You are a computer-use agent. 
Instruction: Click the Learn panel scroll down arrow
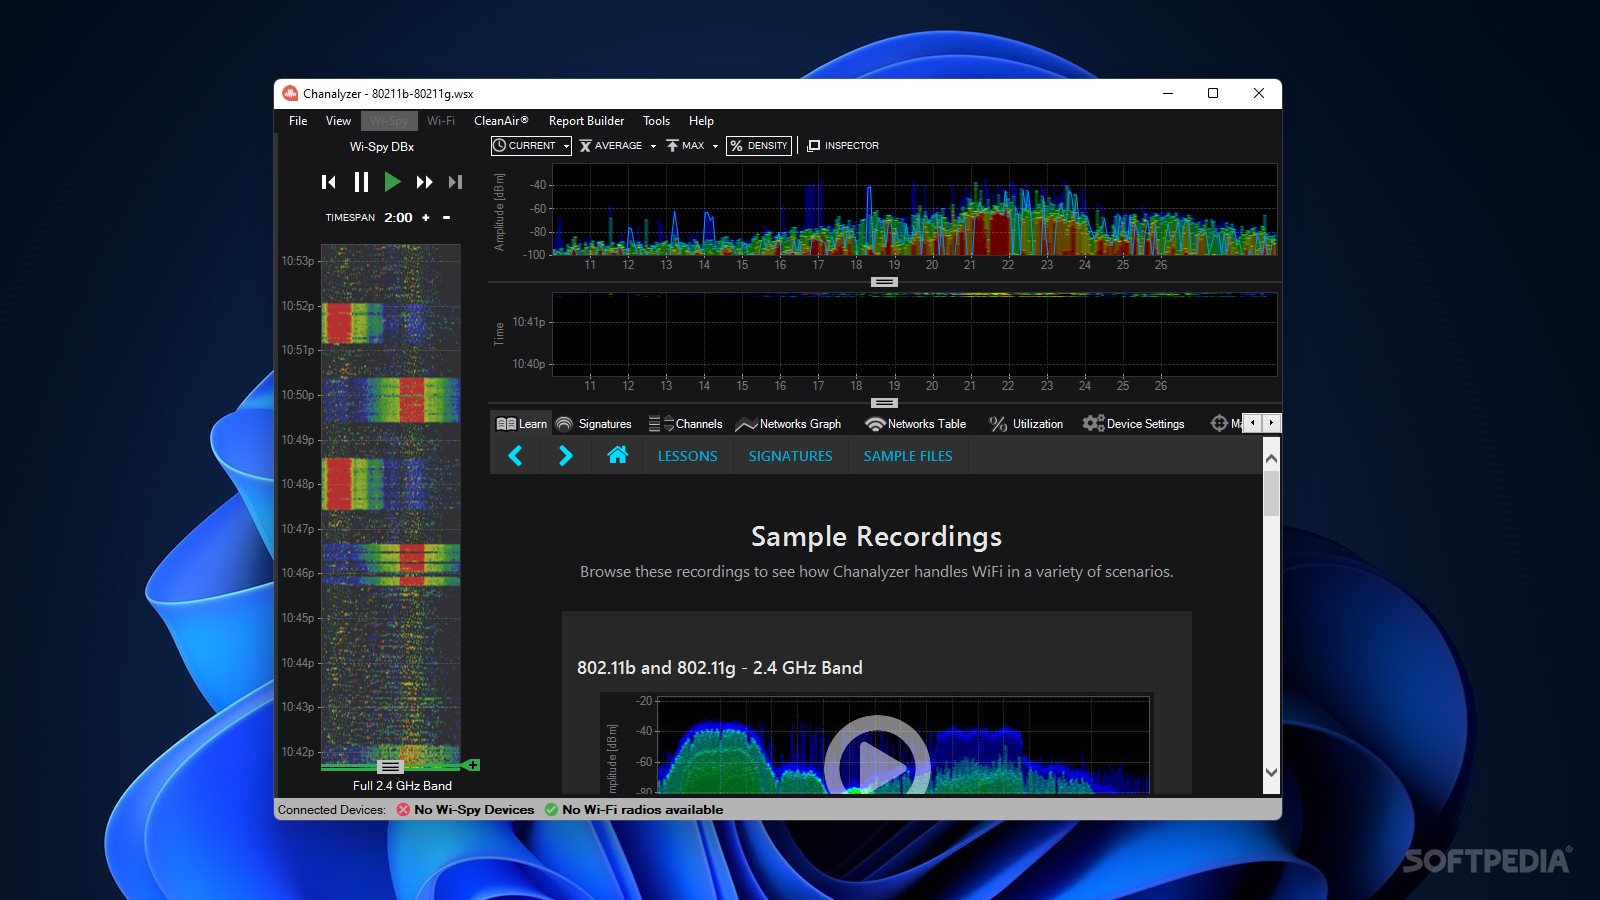click(1271, 772)
